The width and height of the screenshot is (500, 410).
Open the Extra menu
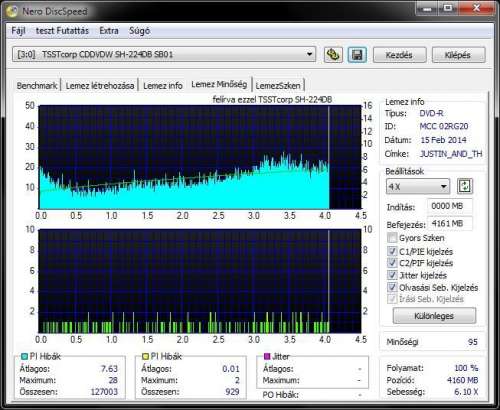109,31
